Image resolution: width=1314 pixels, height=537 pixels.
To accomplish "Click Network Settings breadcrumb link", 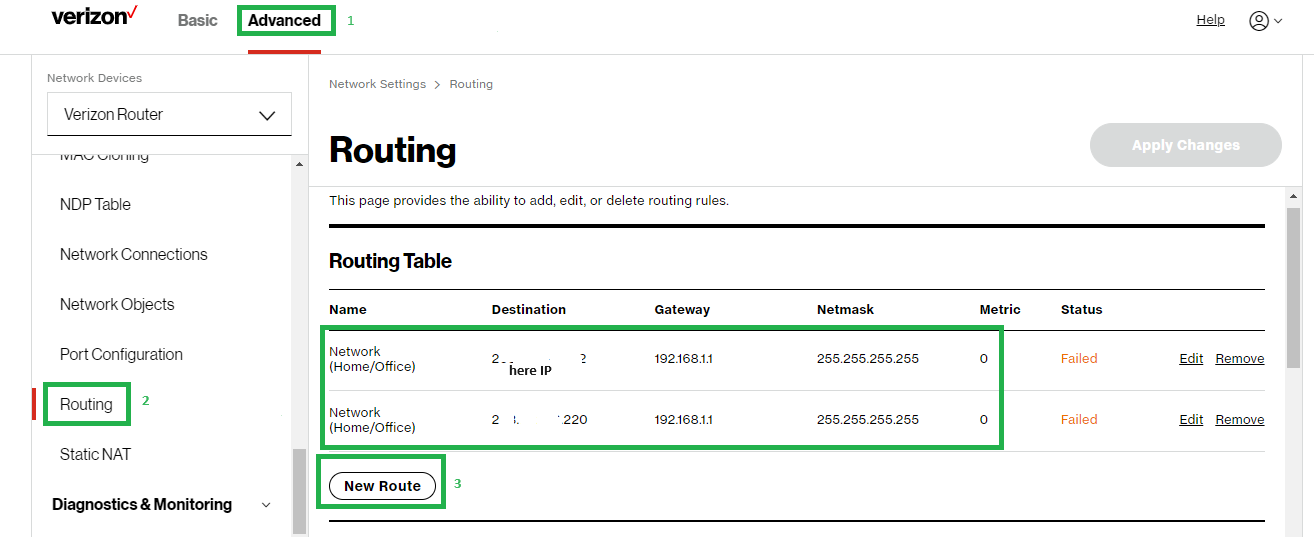I will 377,84.
